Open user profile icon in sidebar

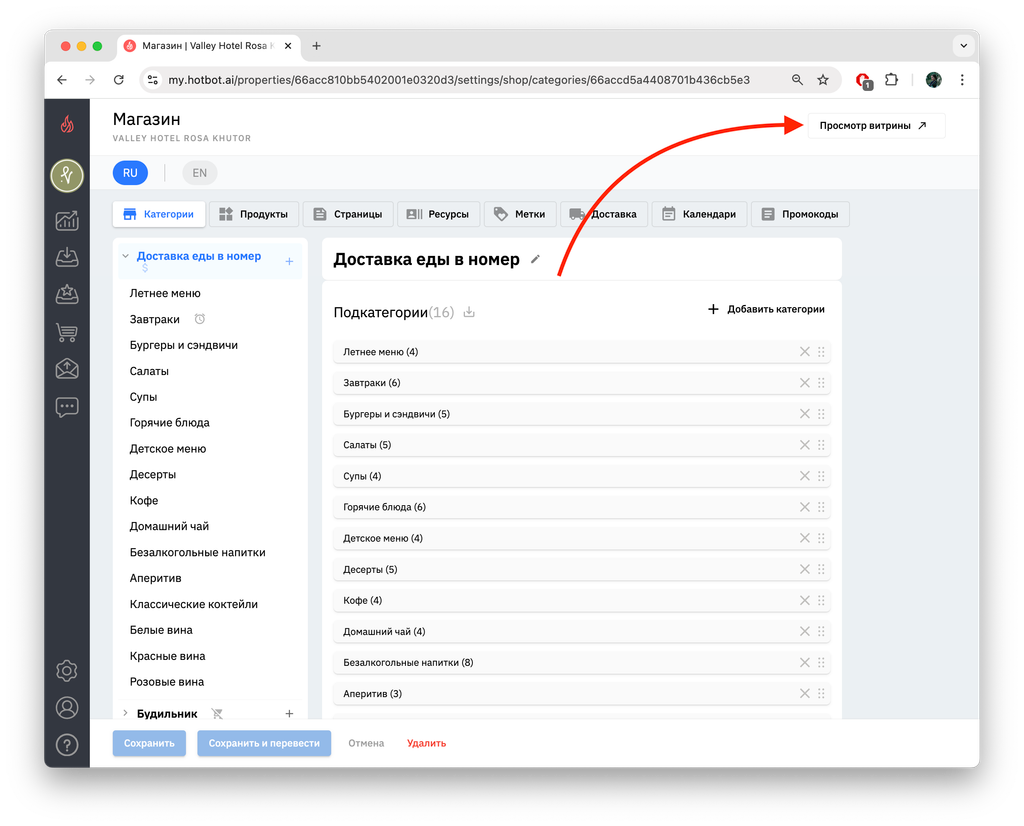point(67,708)
